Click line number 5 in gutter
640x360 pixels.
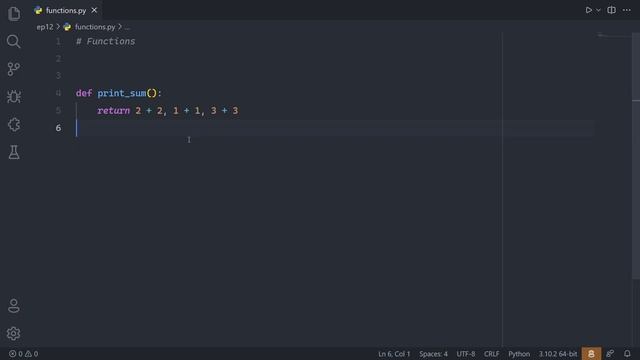58,111
